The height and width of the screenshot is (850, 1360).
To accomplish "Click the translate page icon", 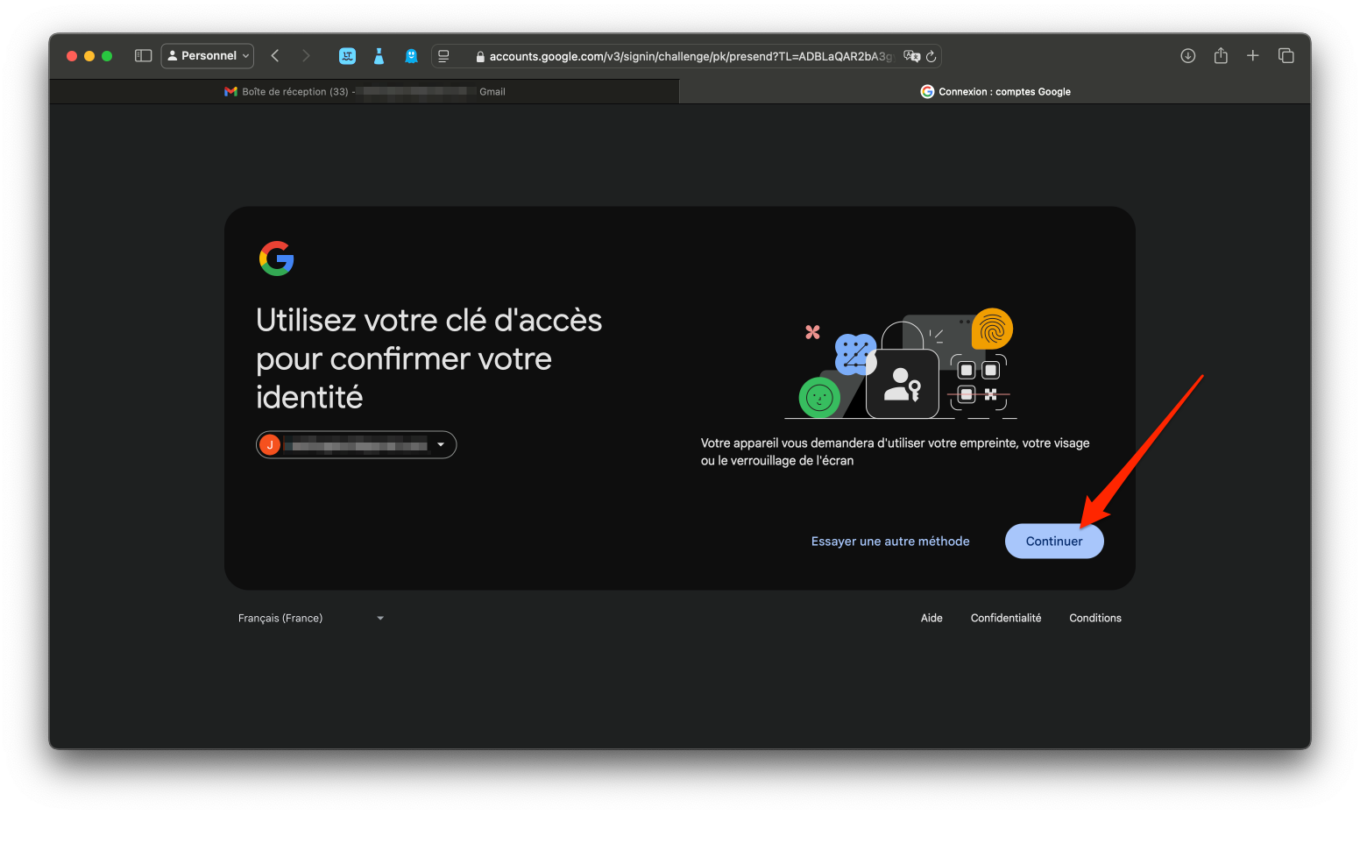I will pos(911,56).
